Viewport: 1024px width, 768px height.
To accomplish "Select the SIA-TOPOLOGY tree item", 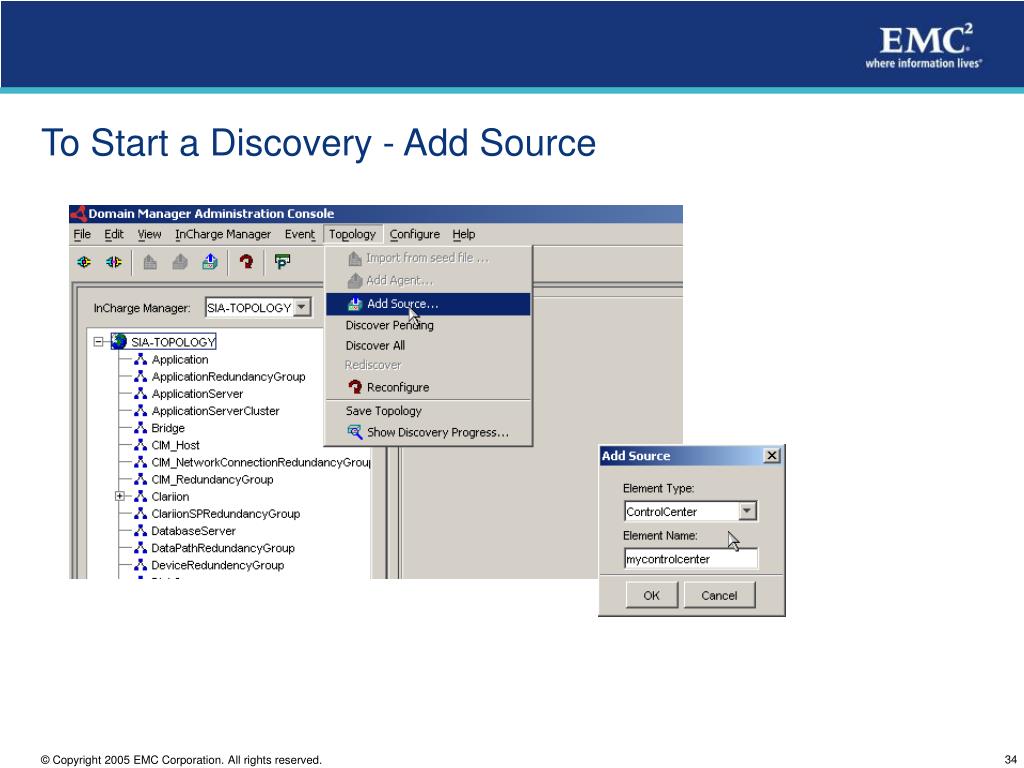I will coord(173,342).
